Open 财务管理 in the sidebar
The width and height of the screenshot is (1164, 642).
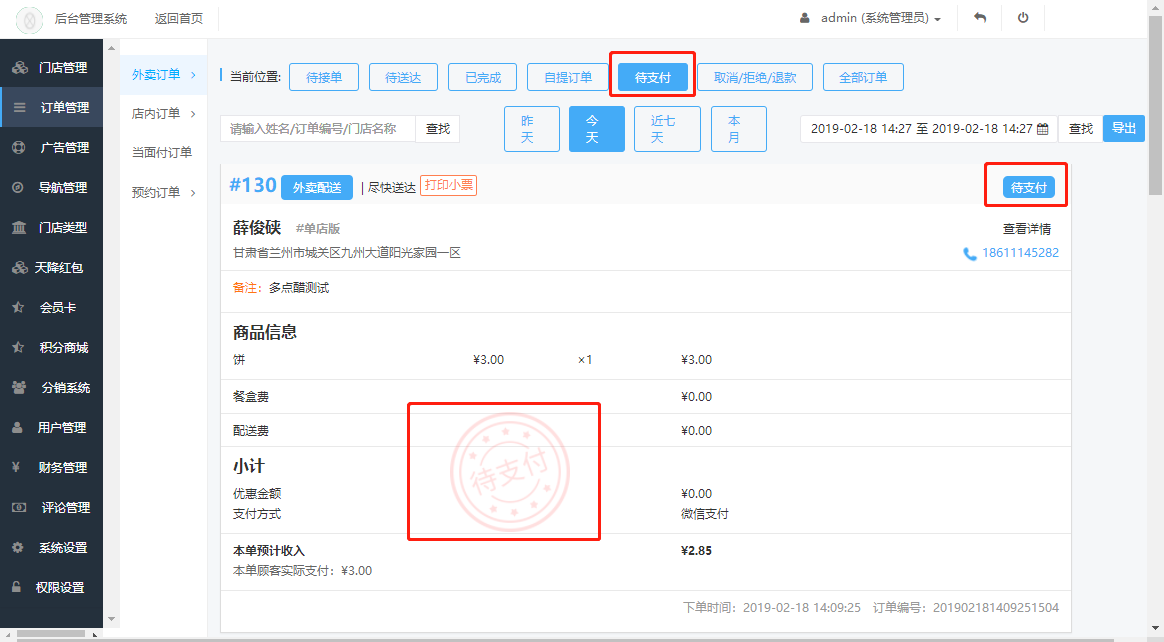tap(51, 468)
